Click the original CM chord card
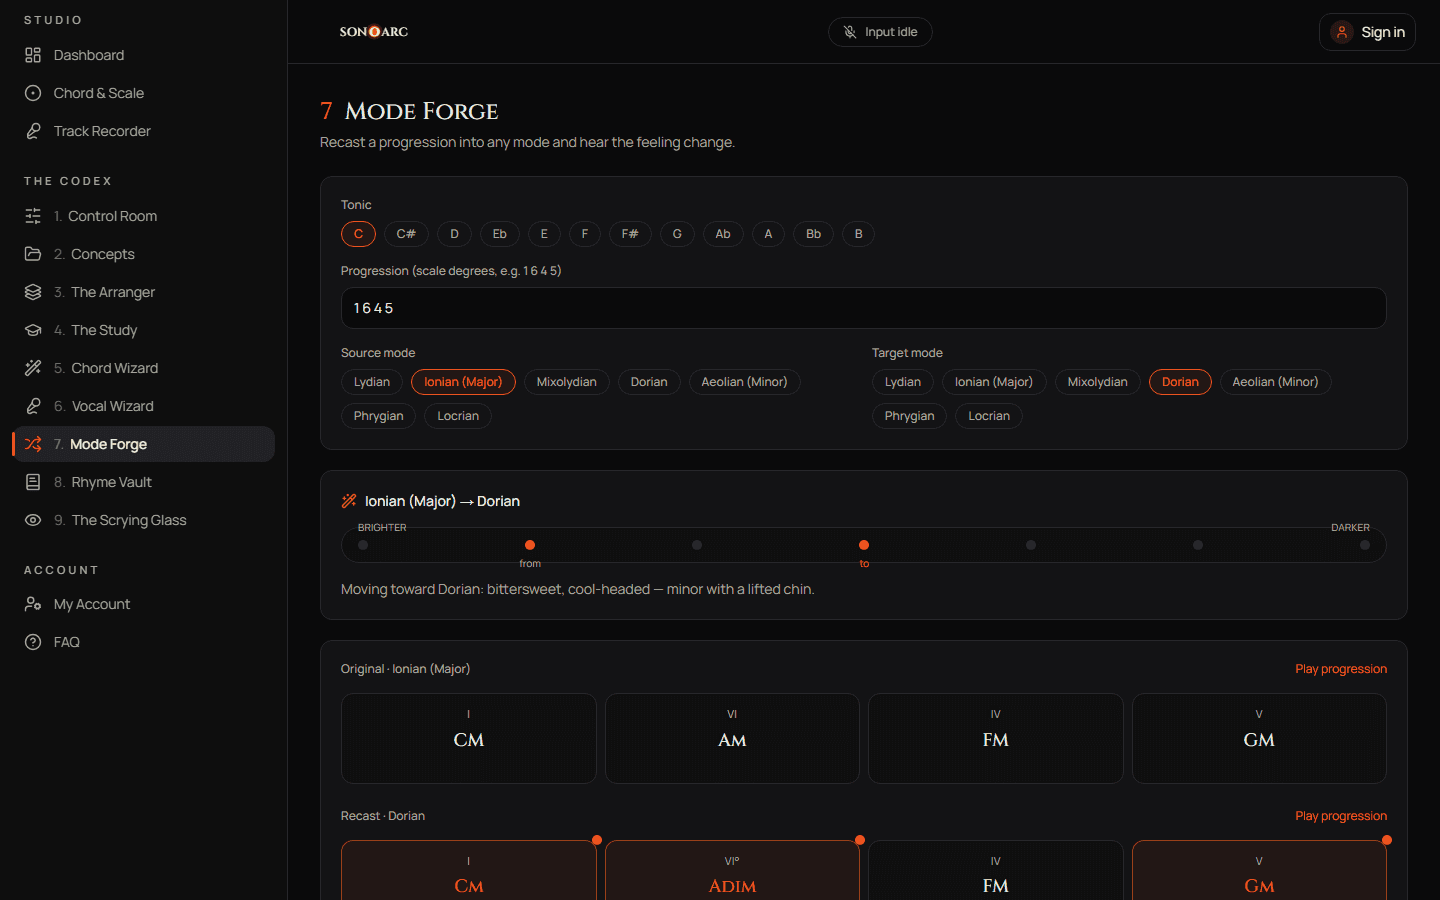The image size is (1440, 900). 469,738
